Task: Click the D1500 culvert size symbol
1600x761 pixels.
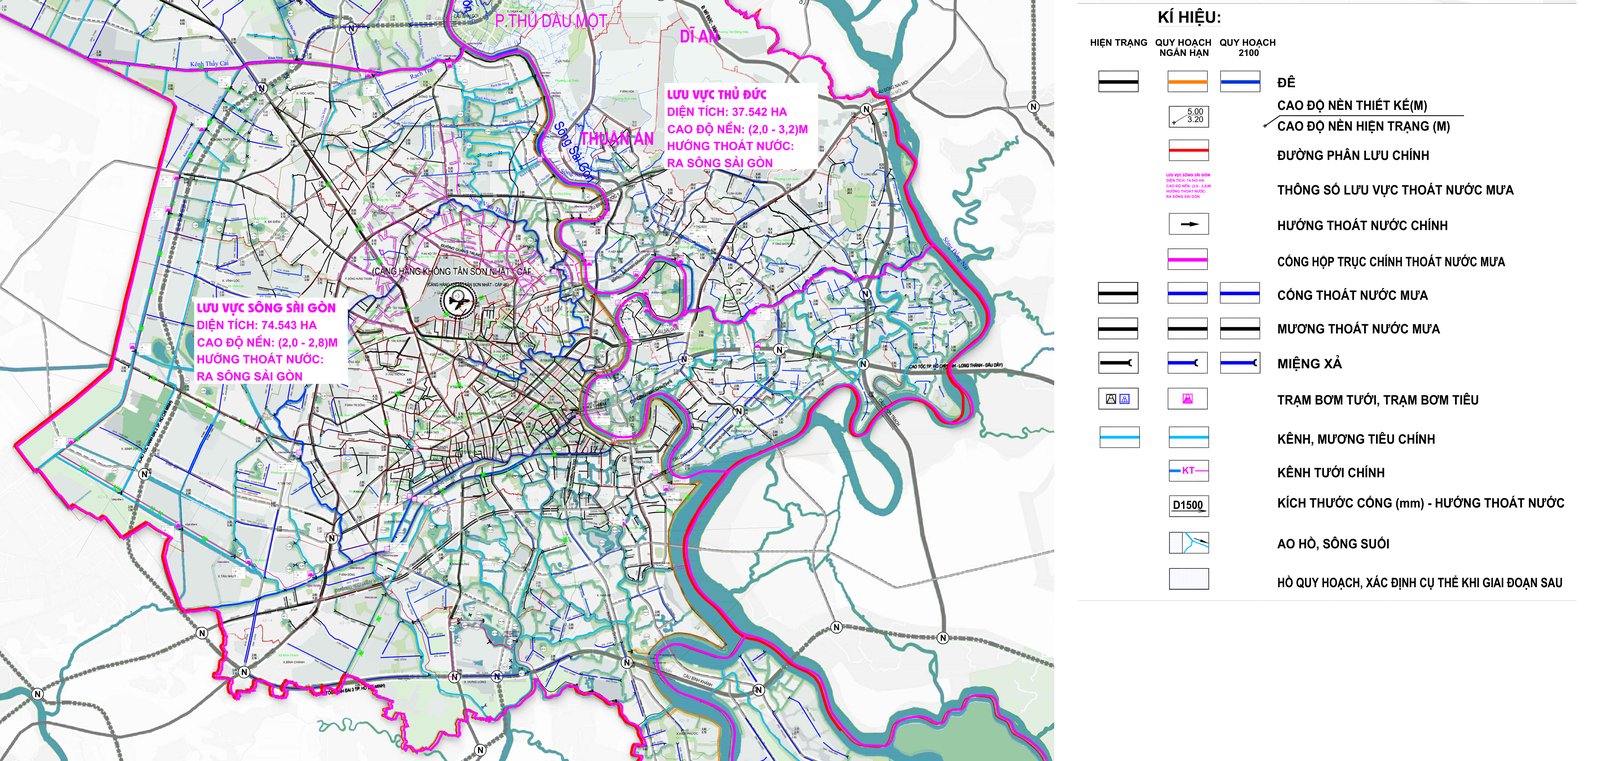Action: (x=1188, y=506)
